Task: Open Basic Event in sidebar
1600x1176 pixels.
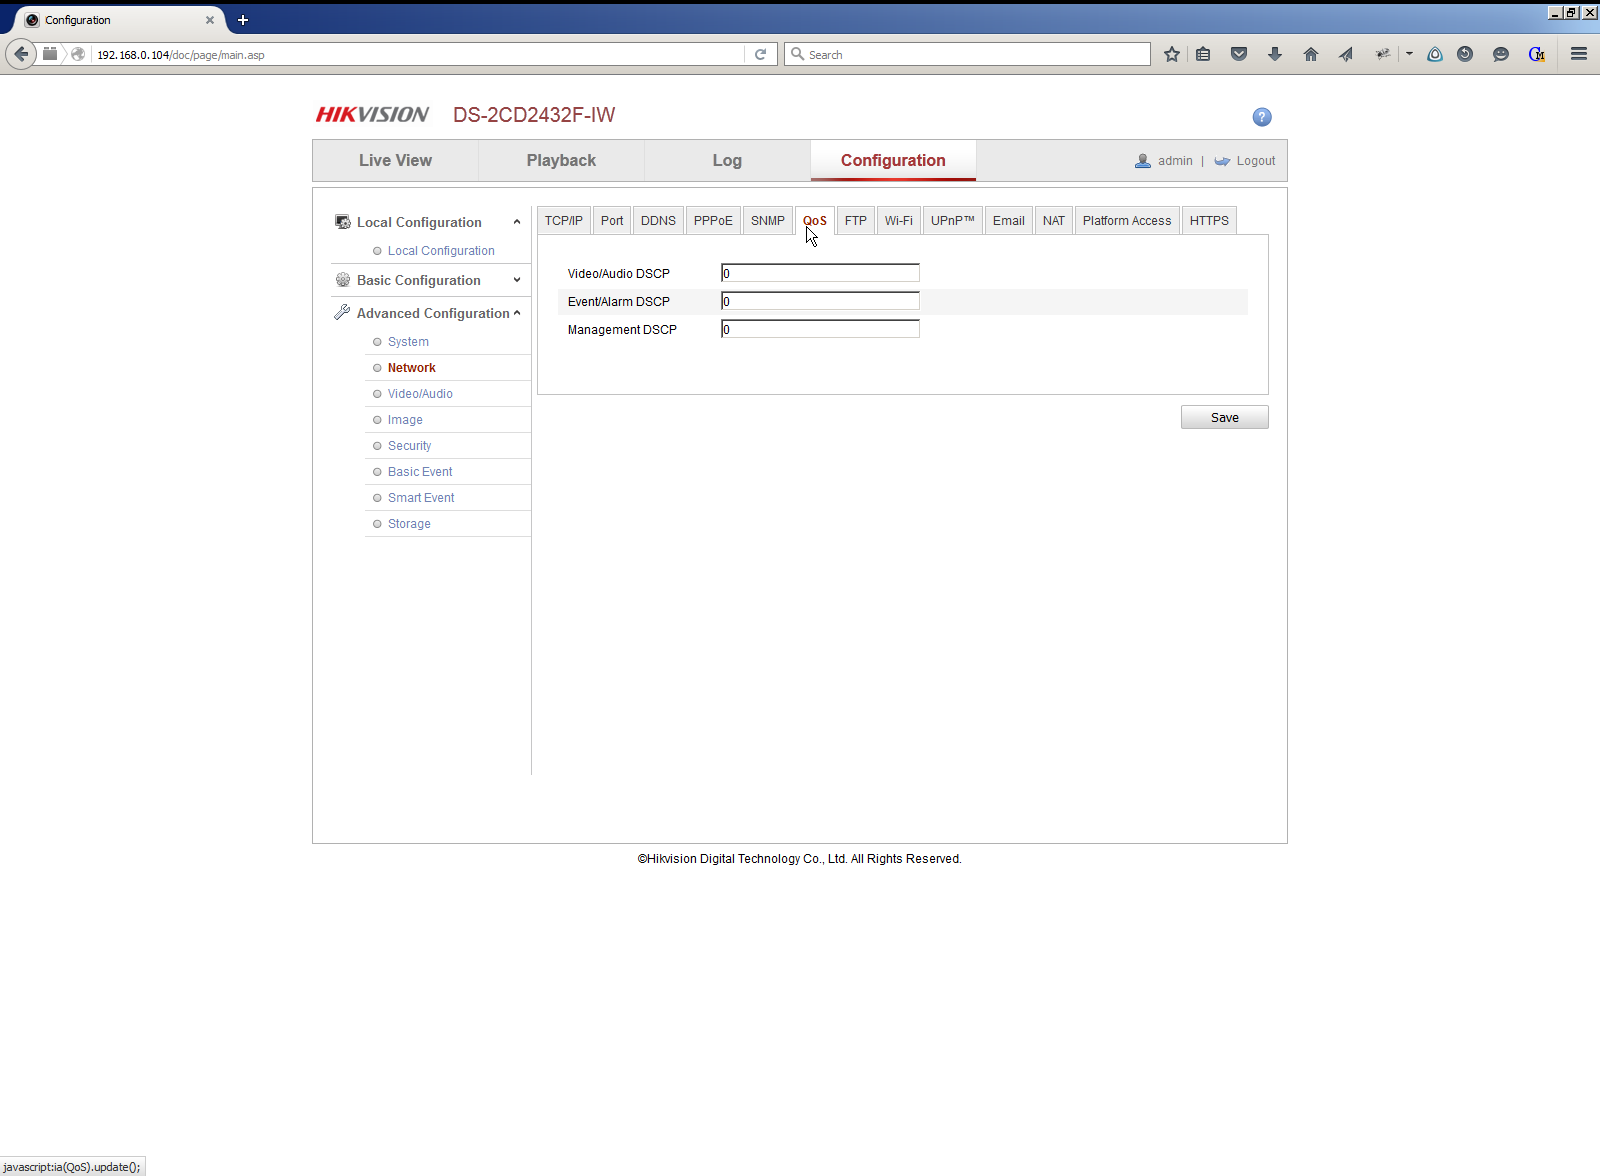Action: click(x=420, y=472)
